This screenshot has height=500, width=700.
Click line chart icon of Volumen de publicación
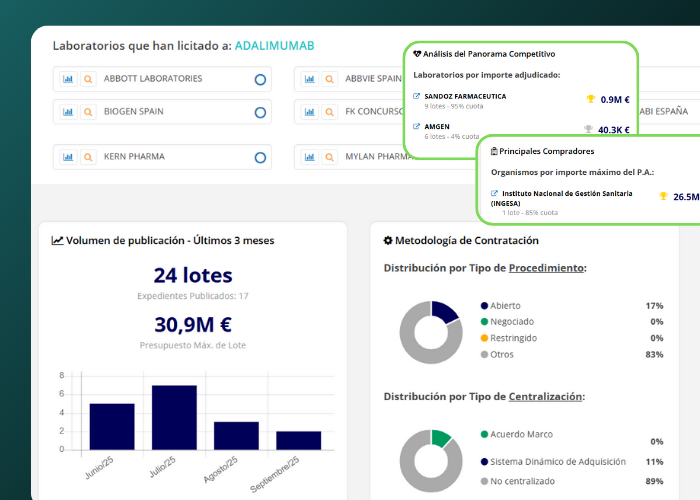tap(57, 240)
